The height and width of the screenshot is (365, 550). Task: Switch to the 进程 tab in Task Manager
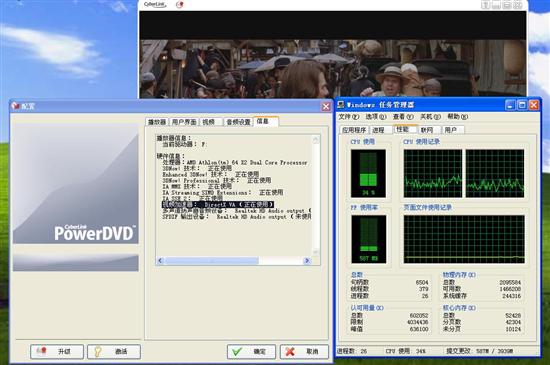point(380,130)
